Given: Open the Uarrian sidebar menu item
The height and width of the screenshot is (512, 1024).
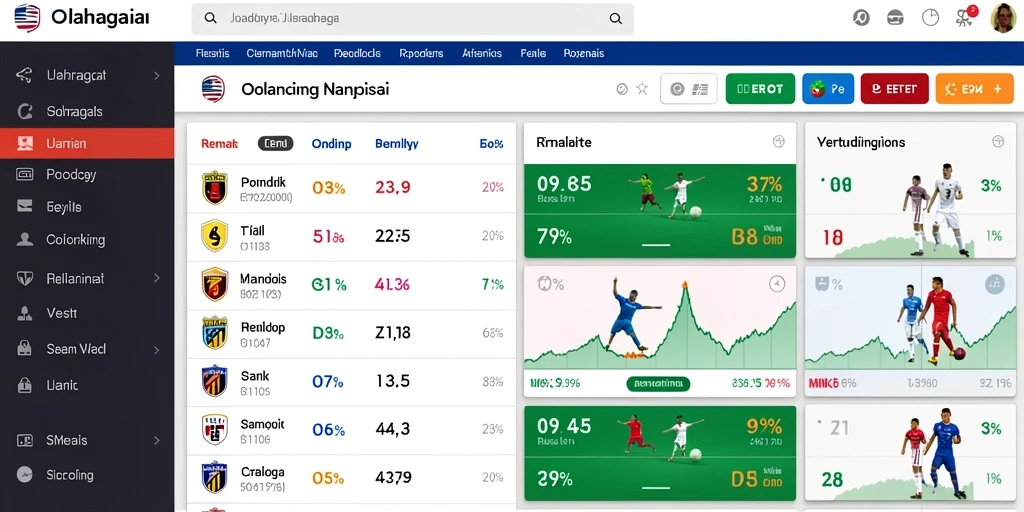Looking at the screenshot, I should 88,144.
